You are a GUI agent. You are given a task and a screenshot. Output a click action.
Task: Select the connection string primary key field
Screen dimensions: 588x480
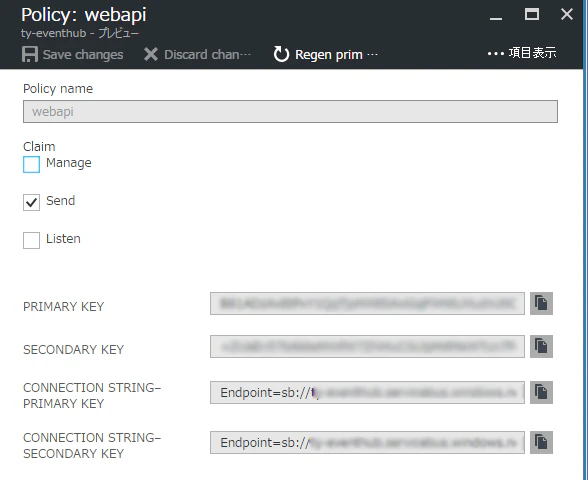[x=367, y=393]
